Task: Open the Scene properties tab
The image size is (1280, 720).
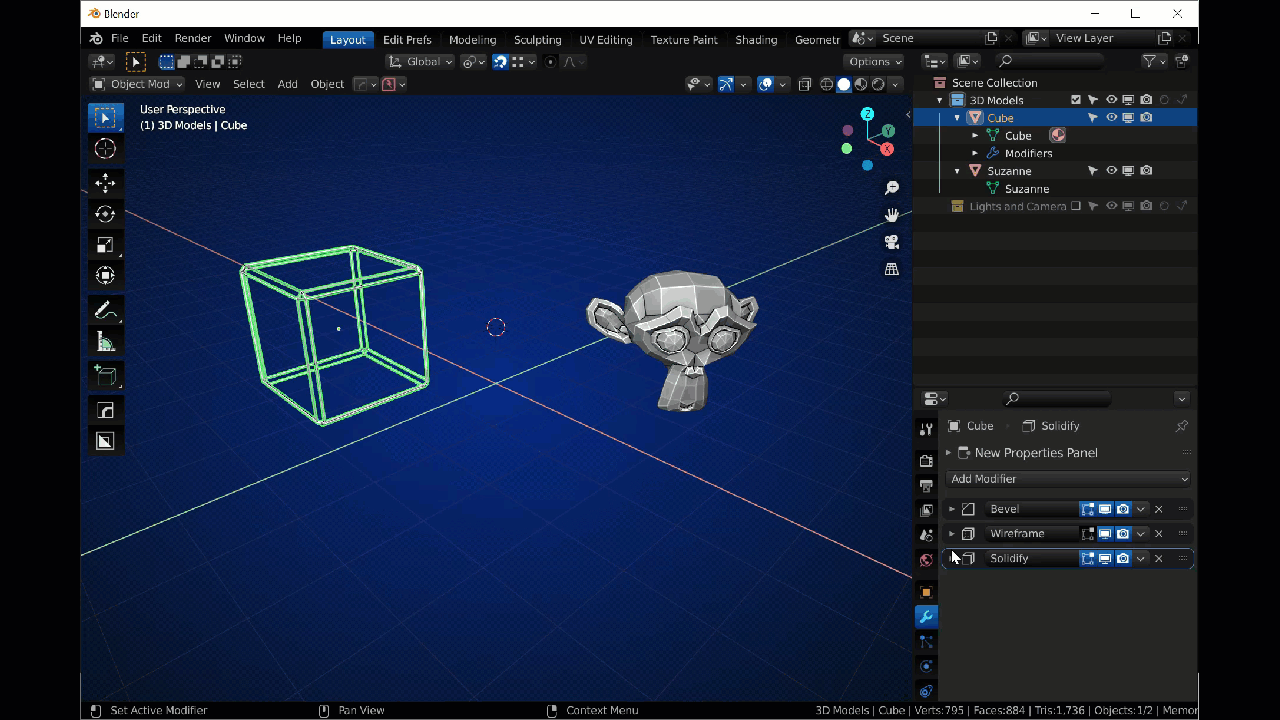Action: click(x=926, y=535)
